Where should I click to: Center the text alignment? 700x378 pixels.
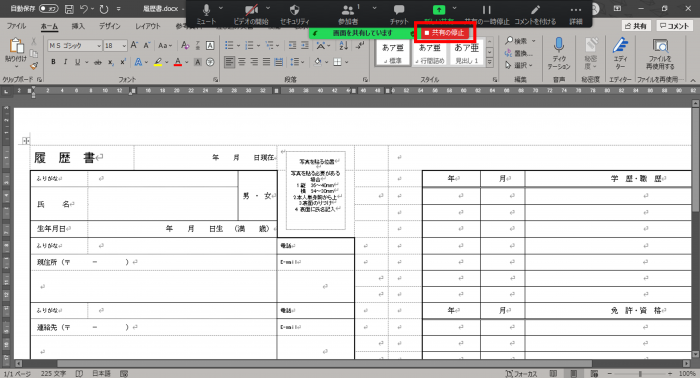point(242,62)
